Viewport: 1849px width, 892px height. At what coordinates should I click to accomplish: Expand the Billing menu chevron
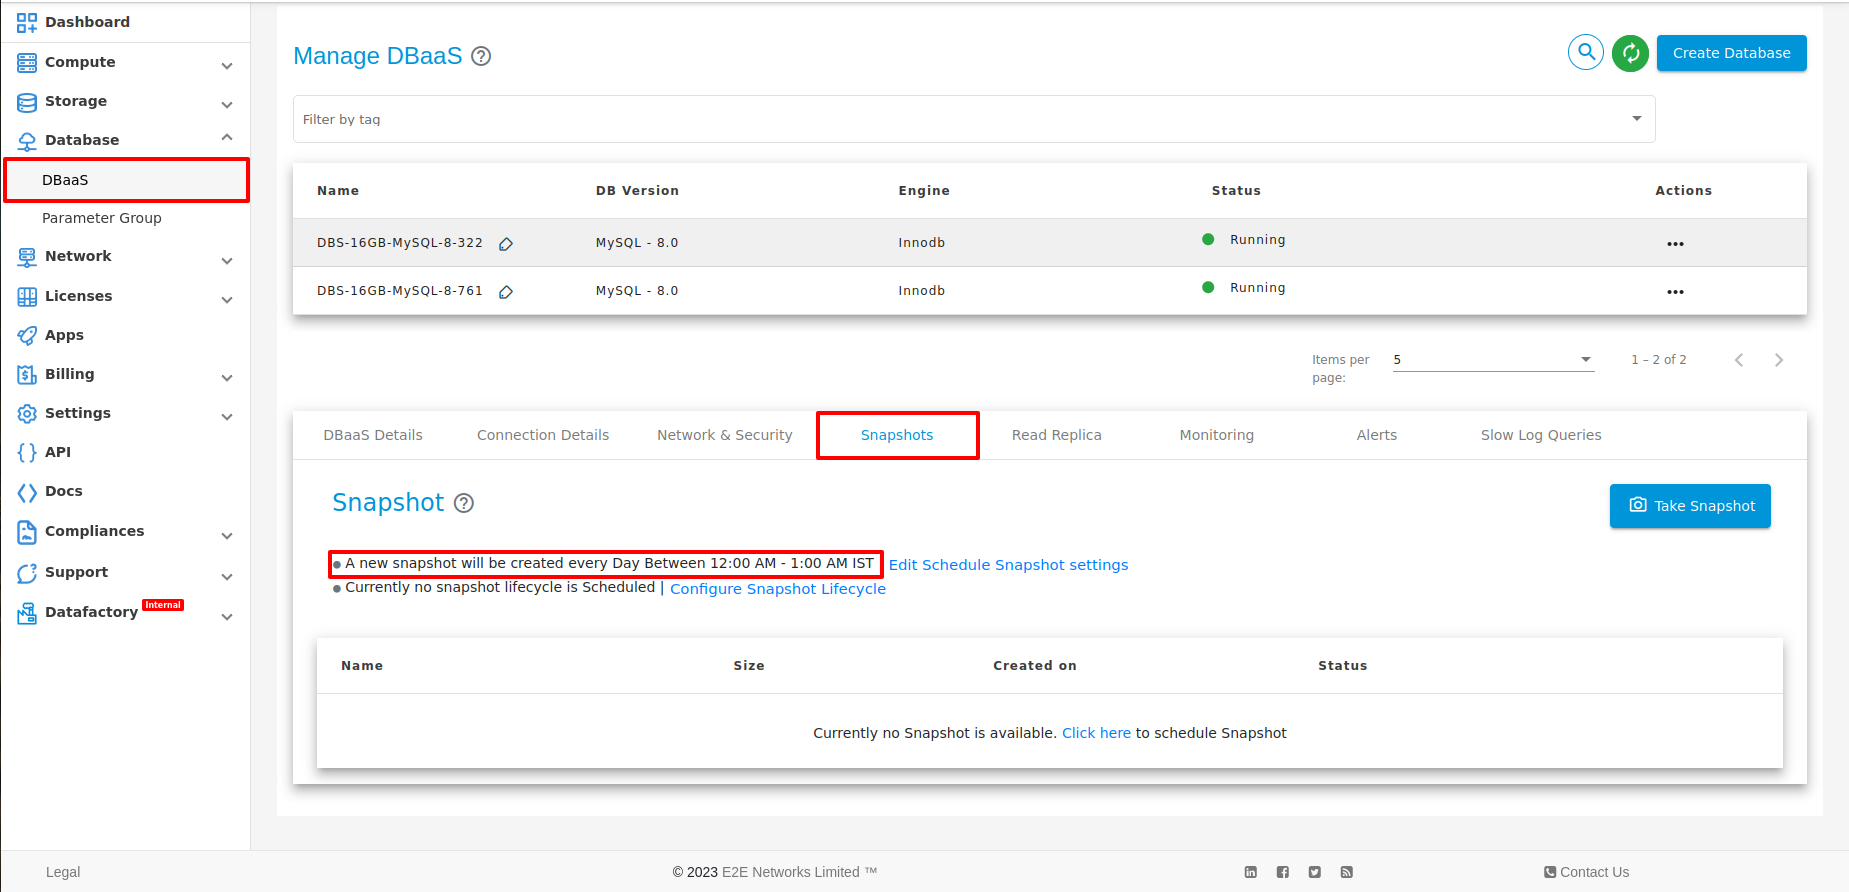coord(227,378)
